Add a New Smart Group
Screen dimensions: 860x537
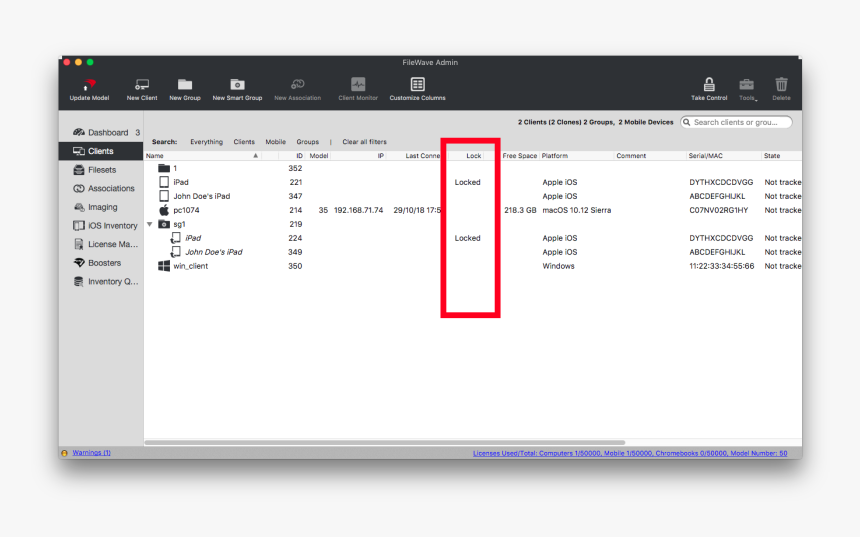click(x=237, y=86)
